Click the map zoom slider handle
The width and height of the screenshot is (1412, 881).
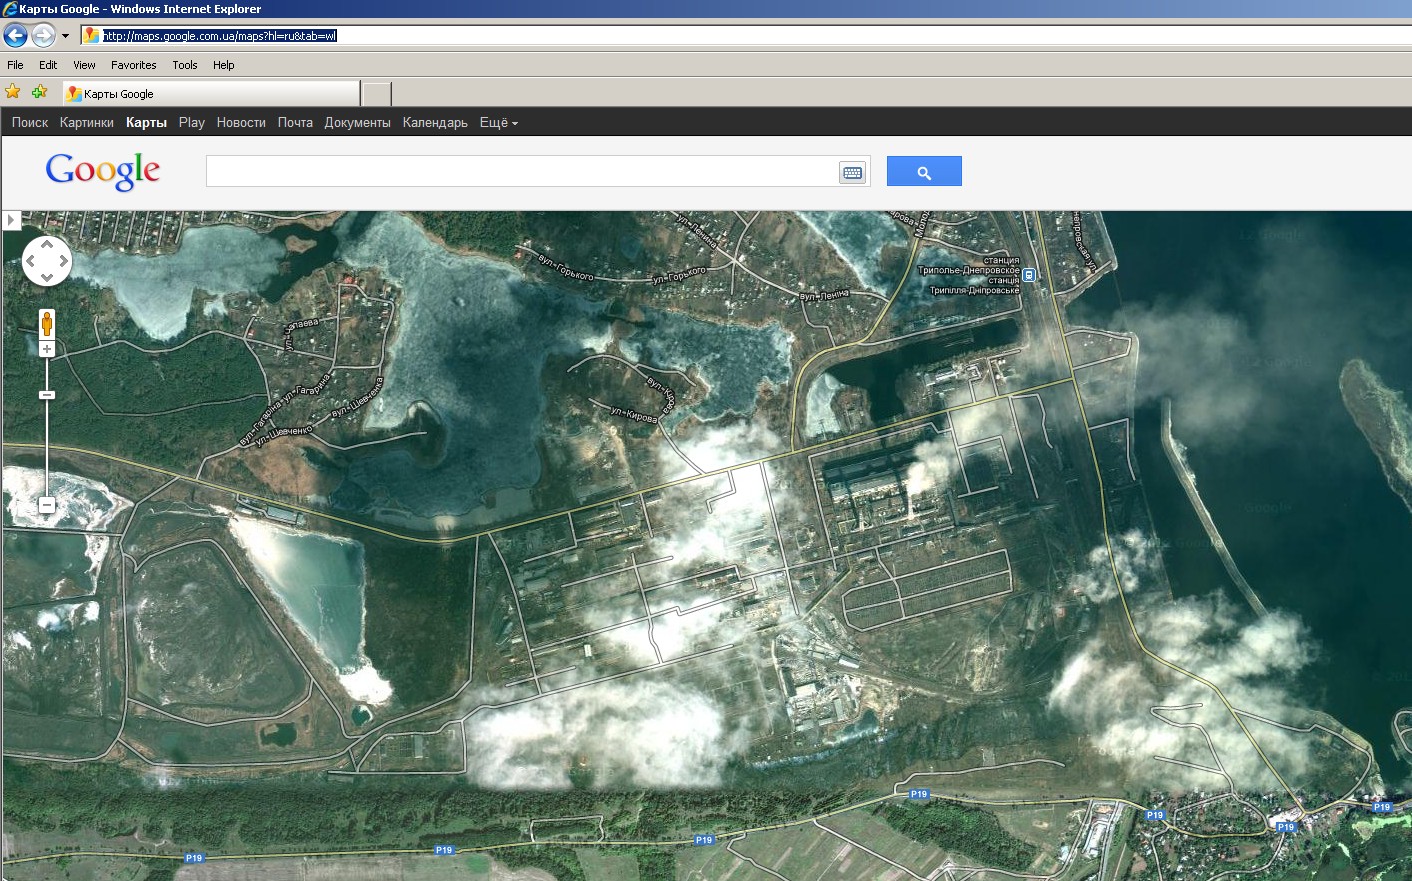coord(47,395)
